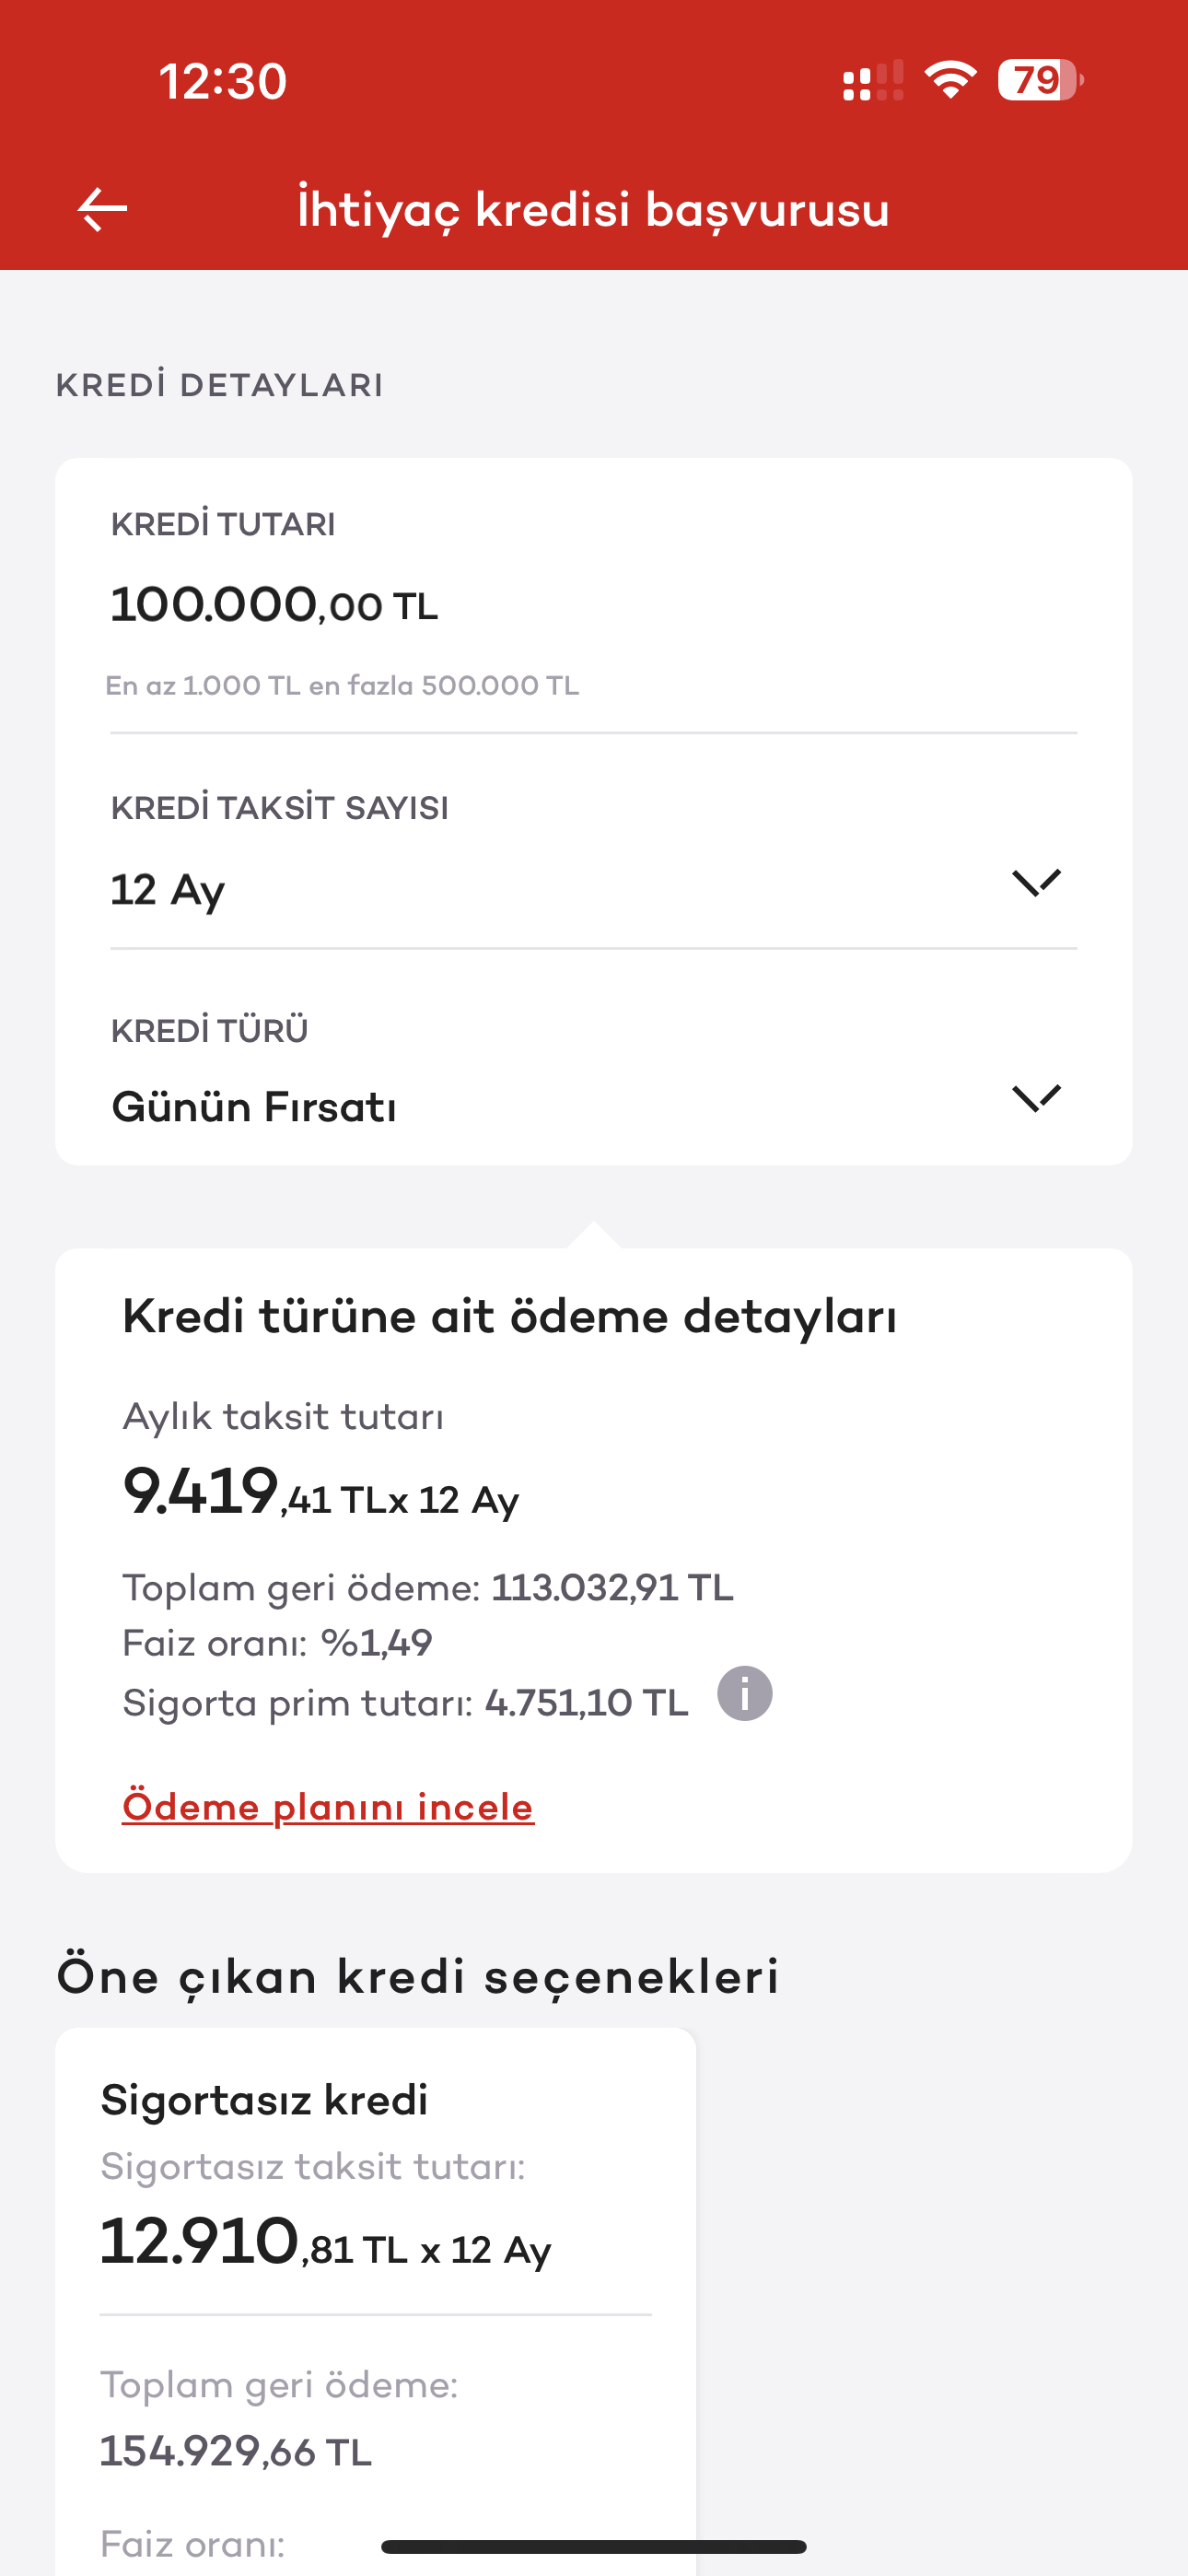This screenshot has height=2576, width=1188.
Task: Tap the 12:30 clock in status bar
Action: [x=223, y=81]
